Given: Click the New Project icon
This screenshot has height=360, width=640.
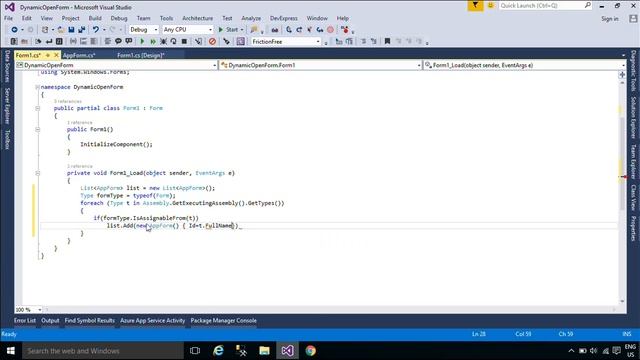Looking at the screenshot, I should [x=45, y=30].
